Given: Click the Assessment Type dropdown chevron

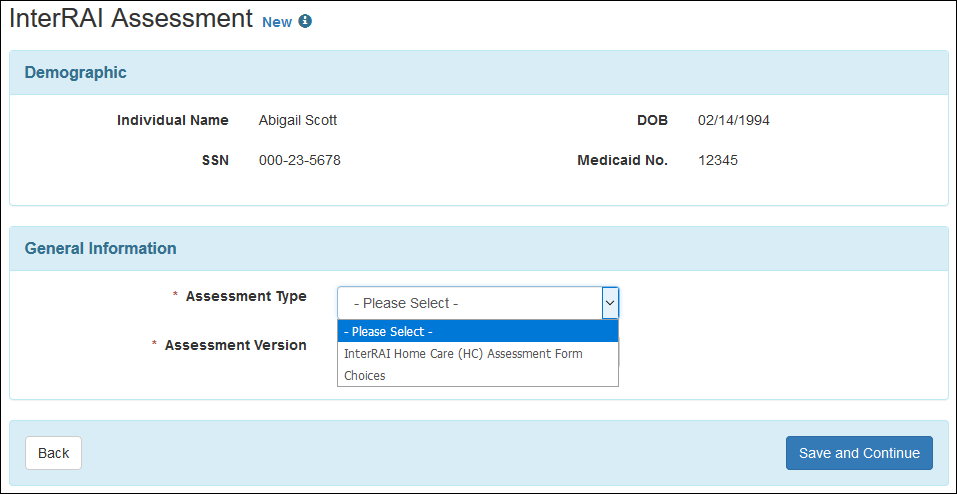Looking at the screenshot, I should (609, 303).
